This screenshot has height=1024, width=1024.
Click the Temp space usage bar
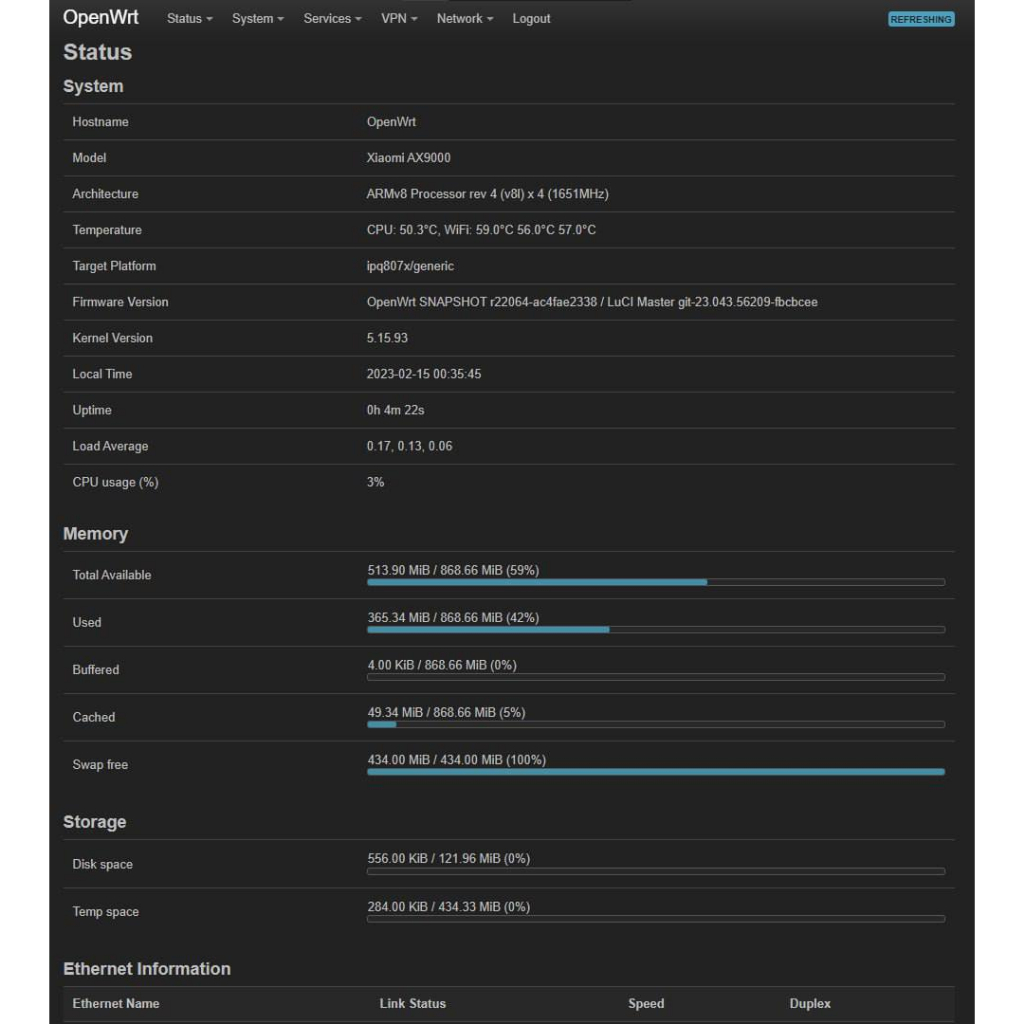(655, 918)
